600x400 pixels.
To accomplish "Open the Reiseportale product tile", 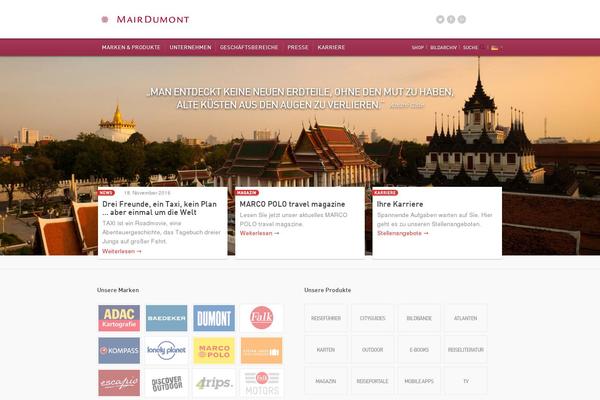I will pos(372,381).
